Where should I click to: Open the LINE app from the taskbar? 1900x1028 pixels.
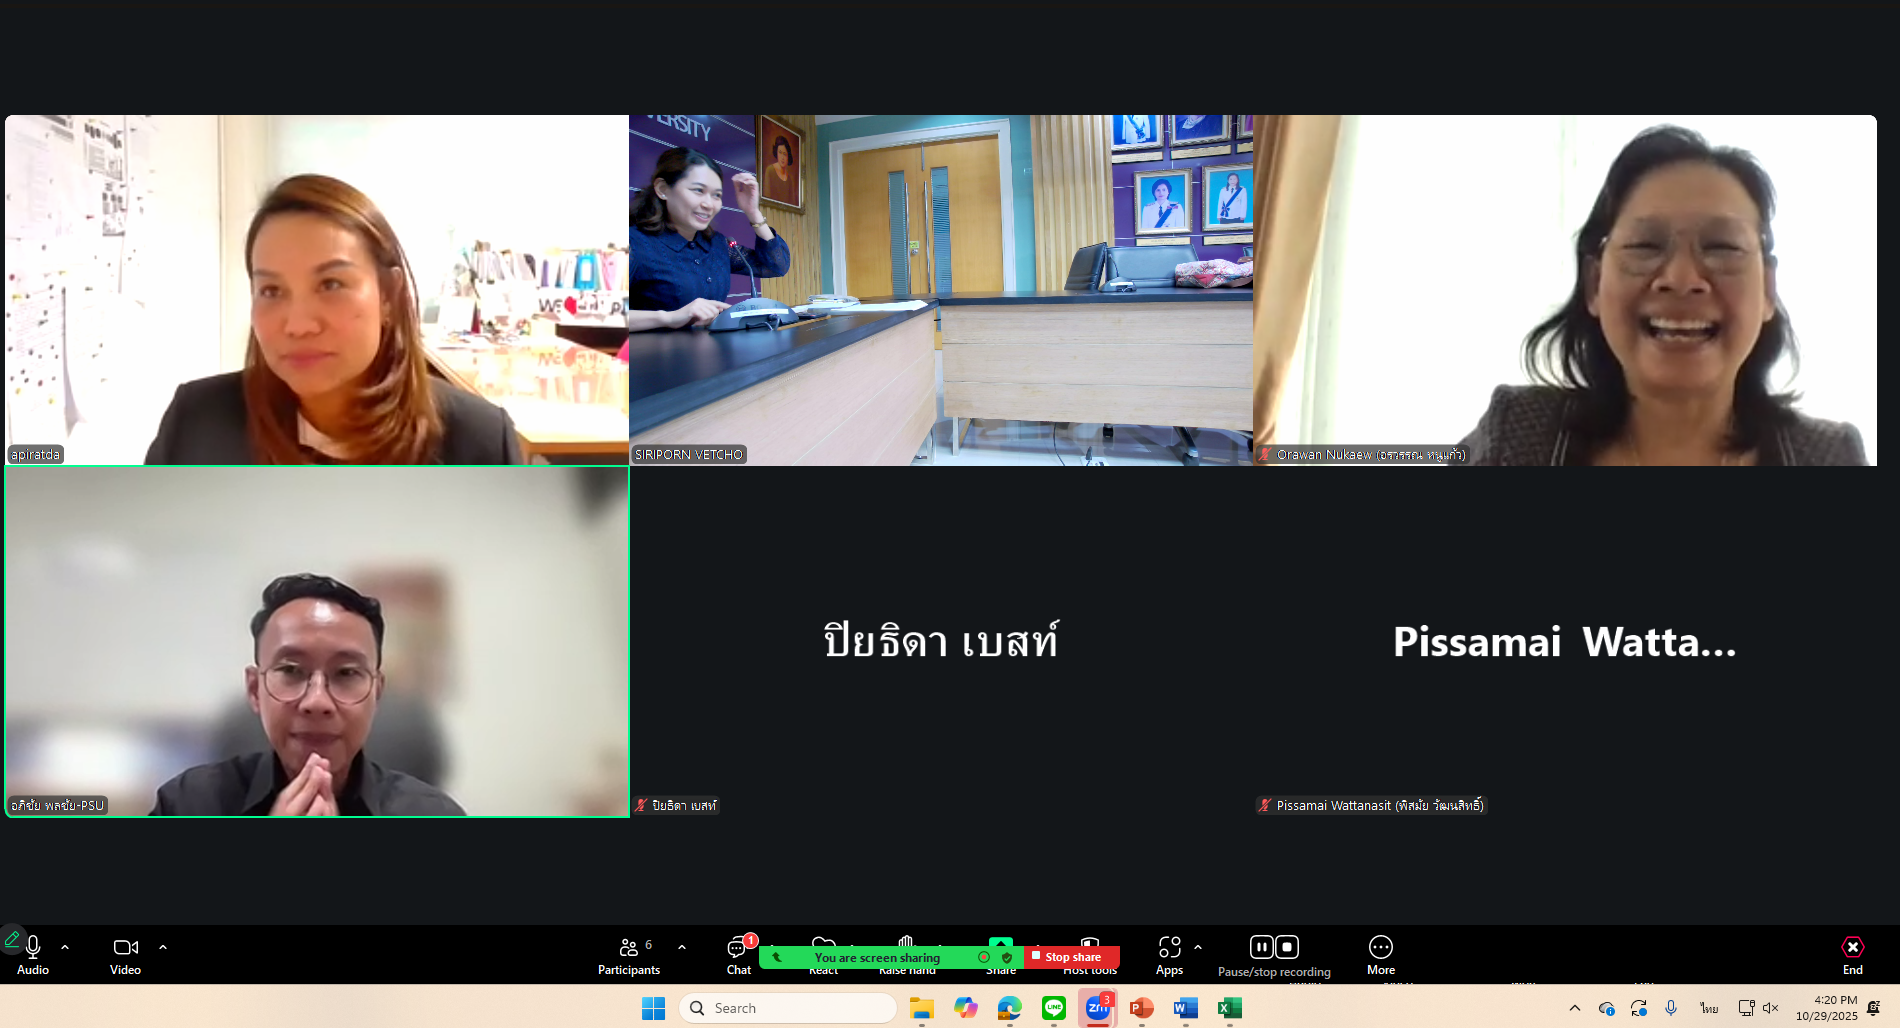[x=1053, y=1008]
